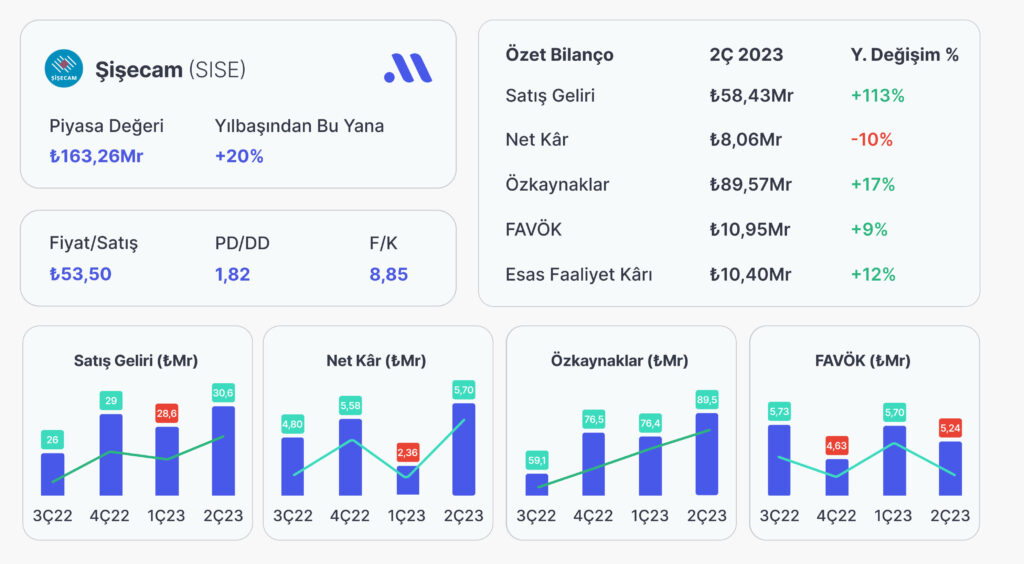The height and width of the screenshot is (564, 1024).
Task: Click the 76,4 label in Özkaynaklar chart
Action: coord(650,423)
